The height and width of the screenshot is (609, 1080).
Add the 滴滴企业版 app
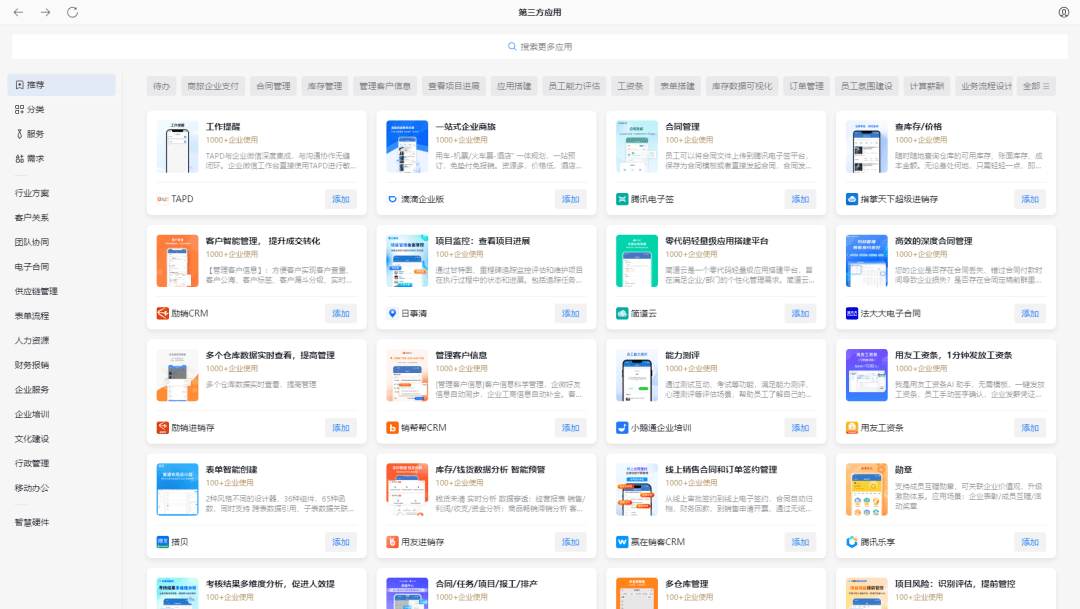570,199
